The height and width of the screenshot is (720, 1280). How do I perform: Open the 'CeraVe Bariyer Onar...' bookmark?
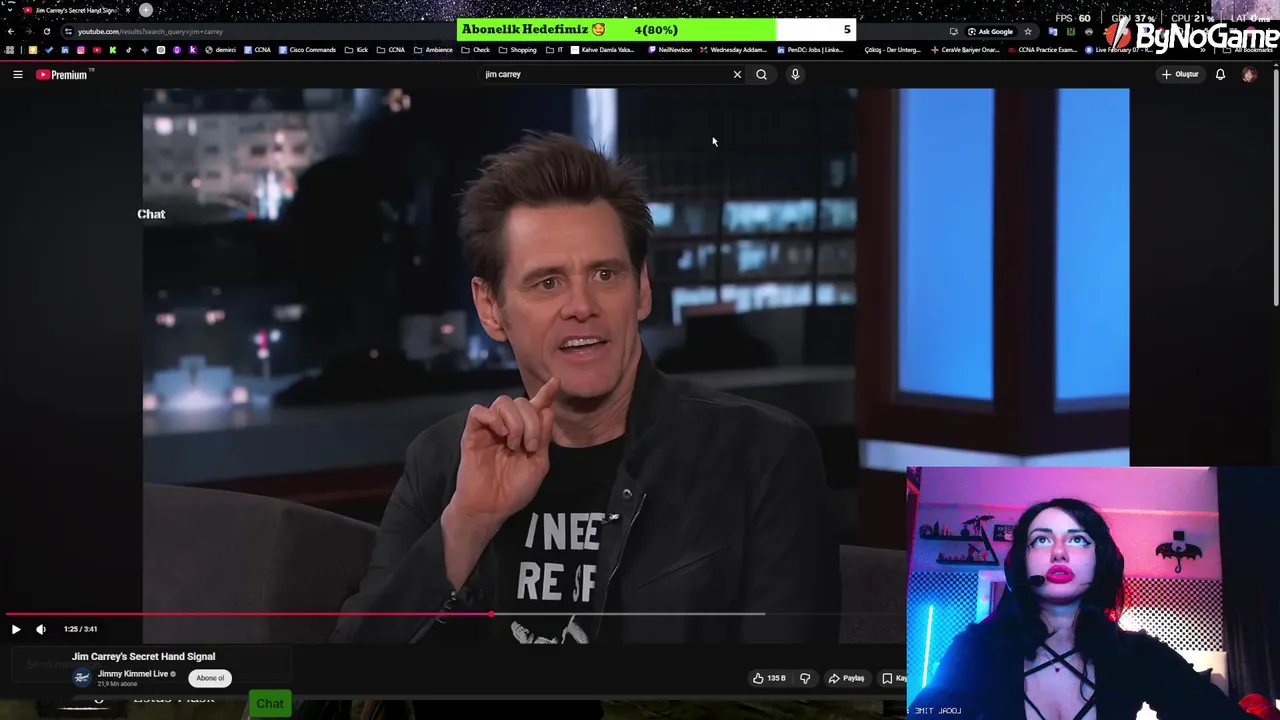[x=965, y=50]
